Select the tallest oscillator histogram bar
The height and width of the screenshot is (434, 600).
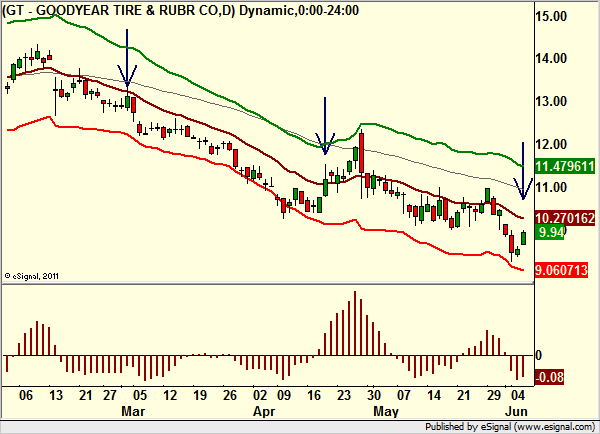[x=355, y=323]
